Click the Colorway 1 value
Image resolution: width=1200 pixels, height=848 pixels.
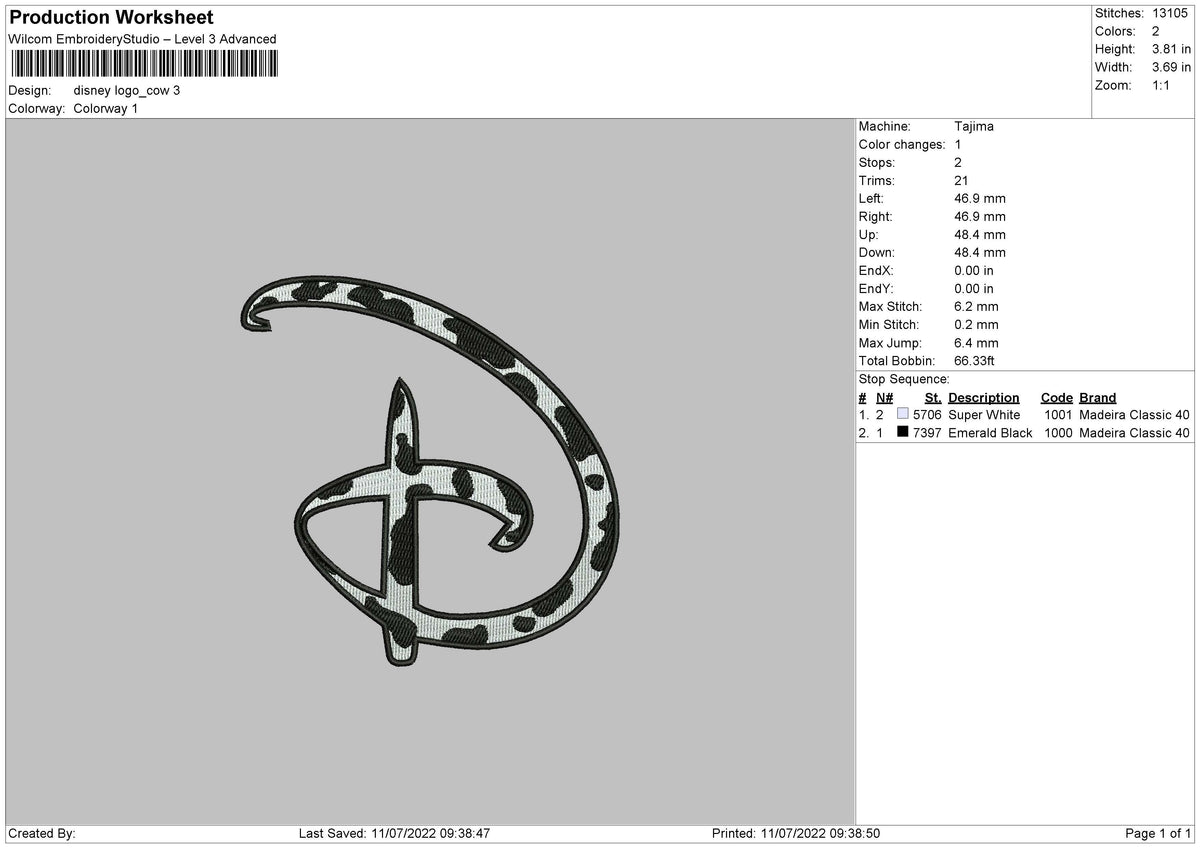(106, 108)
